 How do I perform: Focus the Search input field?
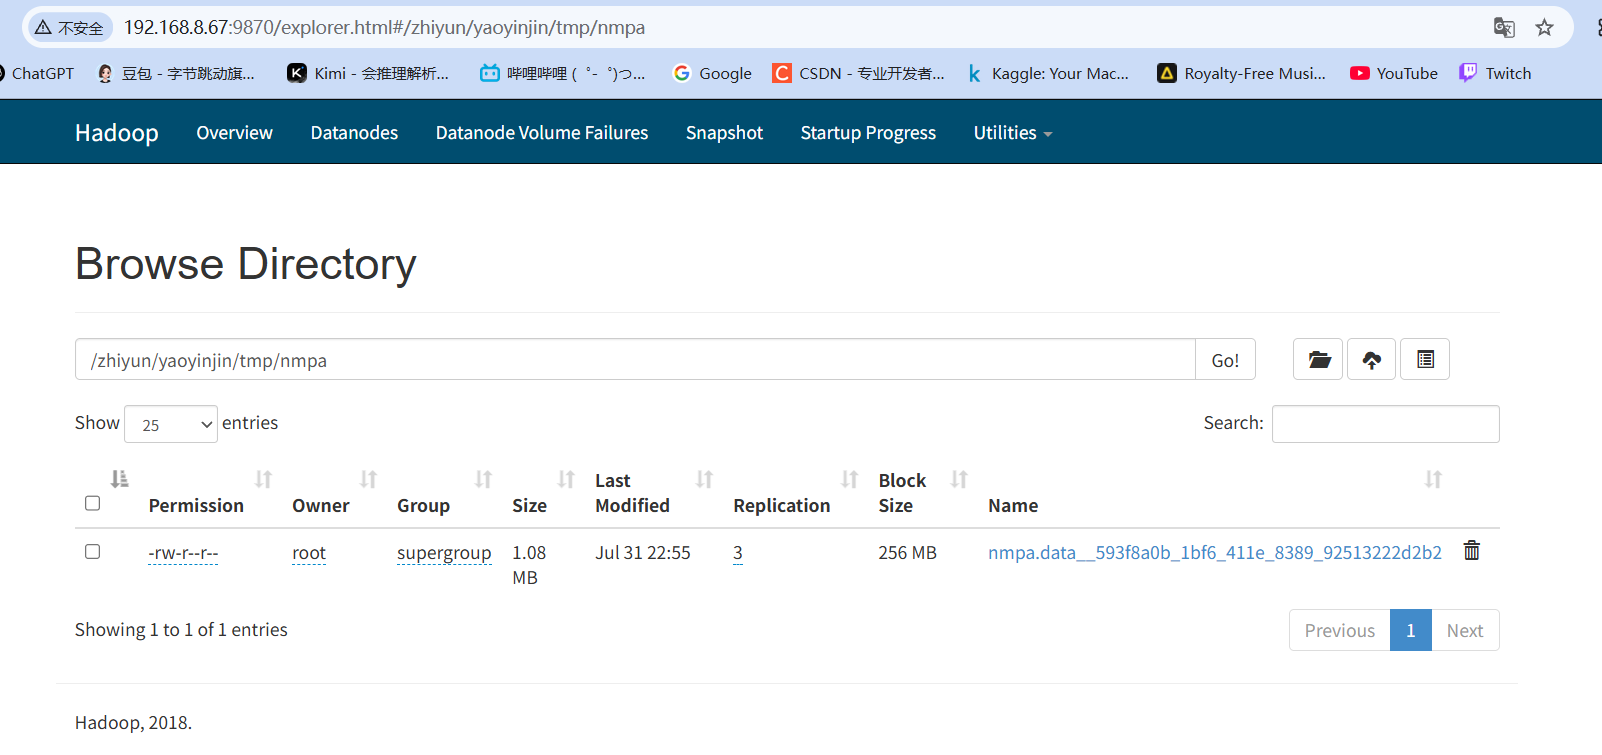pos(1385,424)
